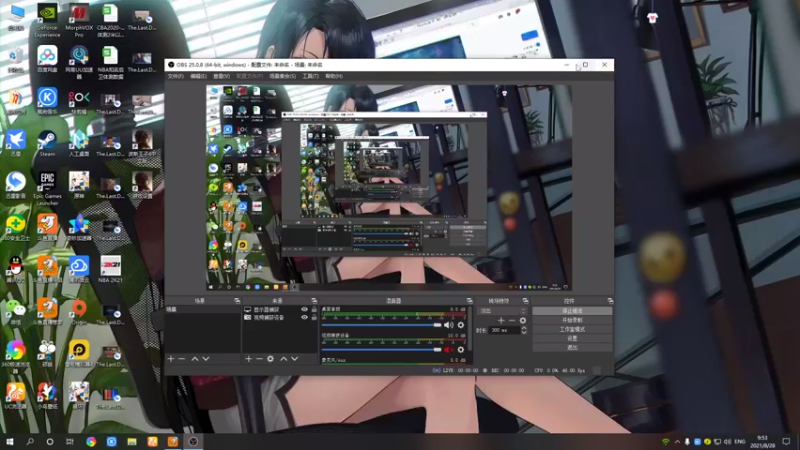Open Steam desktop shortcut
The width and height of the screenshot is (800, 450).
(x=47, y=143)
